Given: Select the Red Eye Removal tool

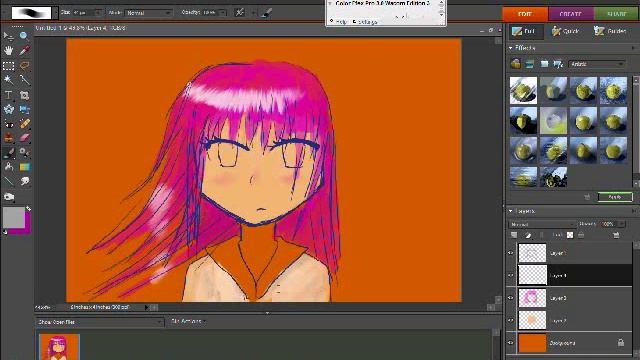Looking at the screenshot, I should [x=8, y=124].
